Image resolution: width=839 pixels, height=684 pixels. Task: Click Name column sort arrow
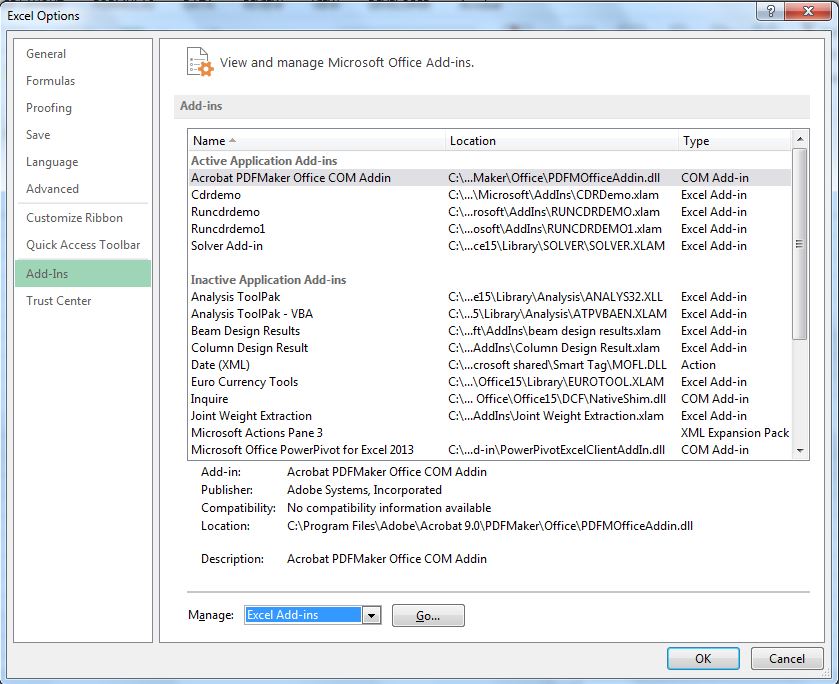(x=232, y=140)
